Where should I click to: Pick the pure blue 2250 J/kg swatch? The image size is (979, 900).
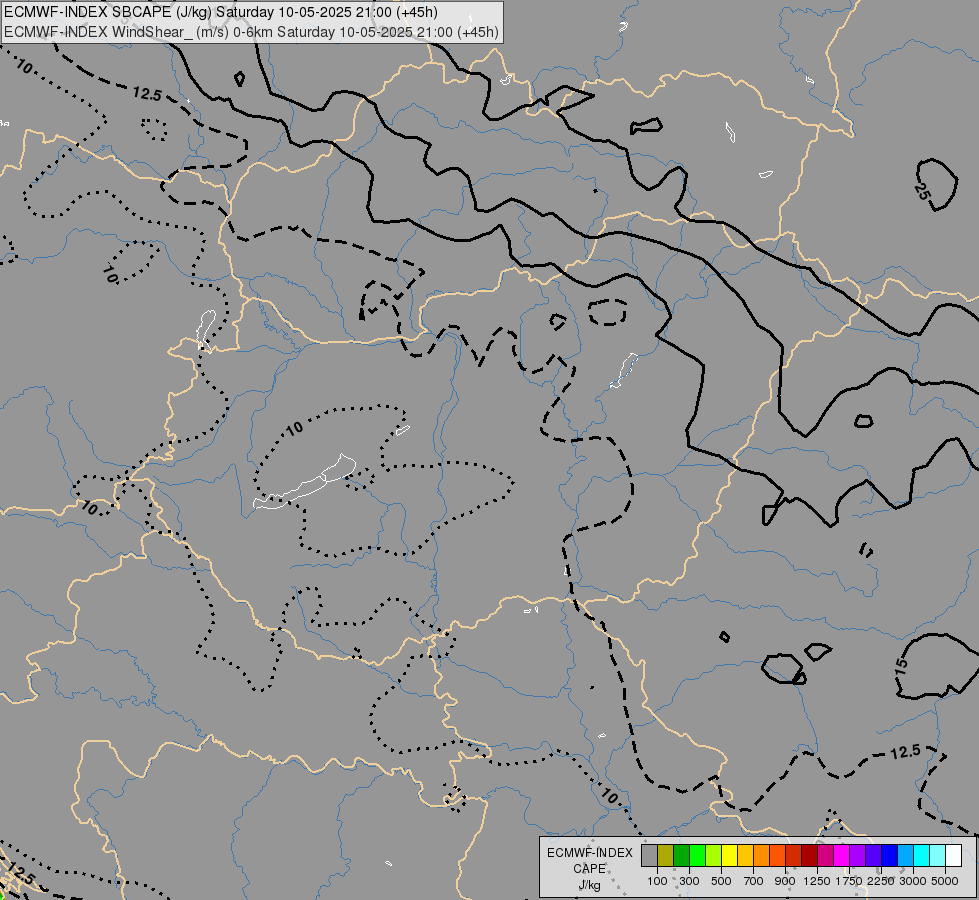coord(889,855)
